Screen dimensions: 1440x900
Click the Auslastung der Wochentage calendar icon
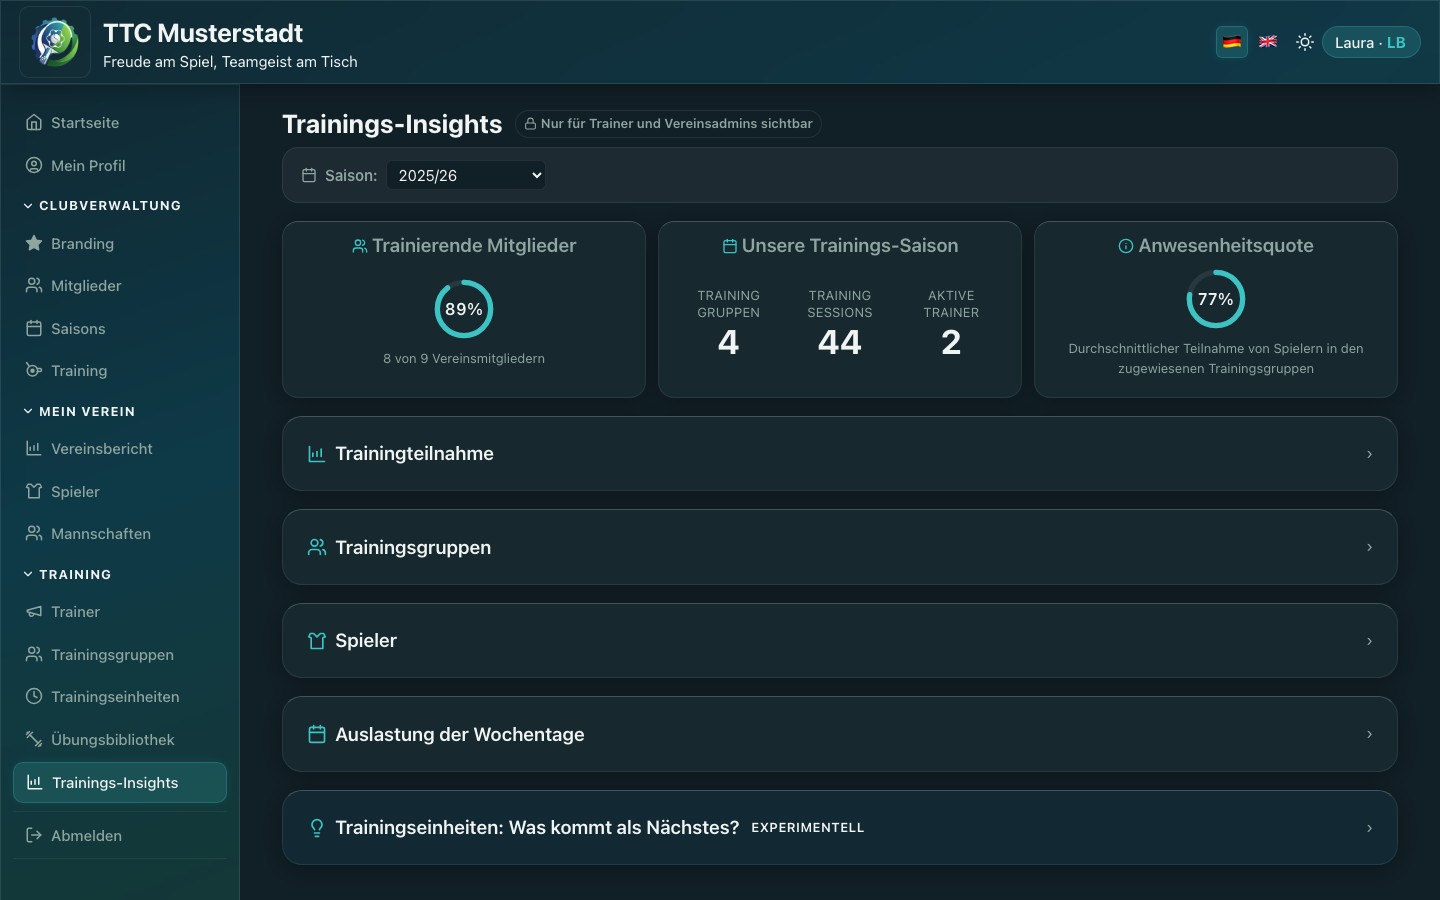click(317, 734)
